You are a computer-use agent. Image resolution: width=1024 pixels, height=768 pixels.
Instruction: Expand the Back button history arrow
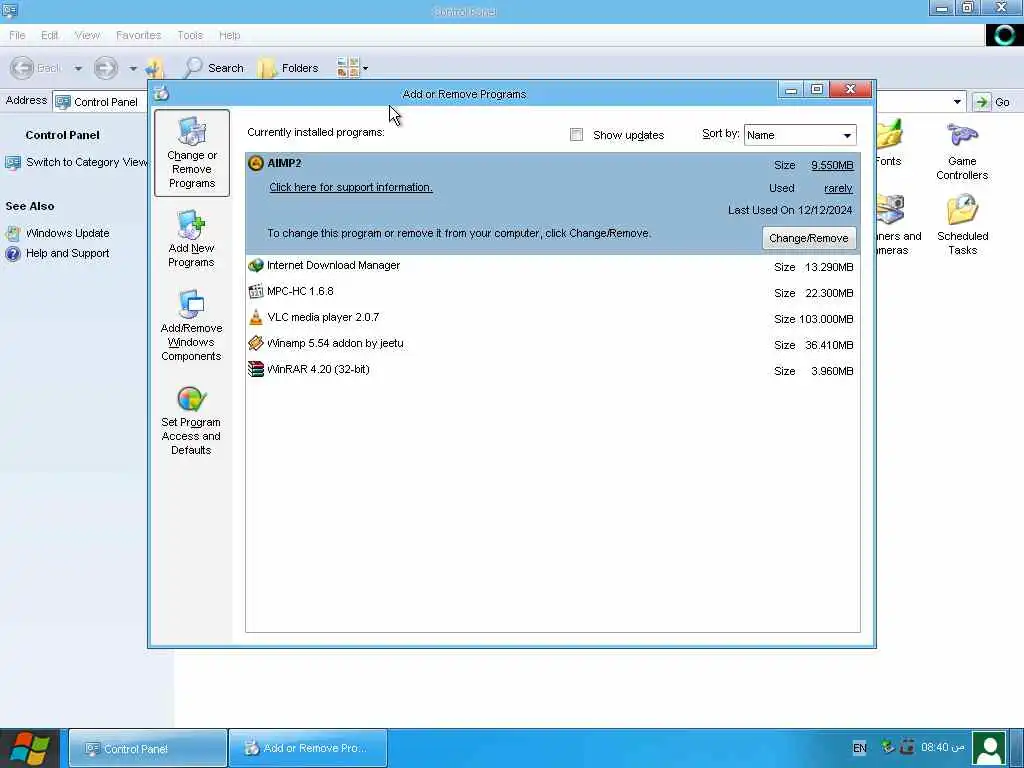(78, 68)
